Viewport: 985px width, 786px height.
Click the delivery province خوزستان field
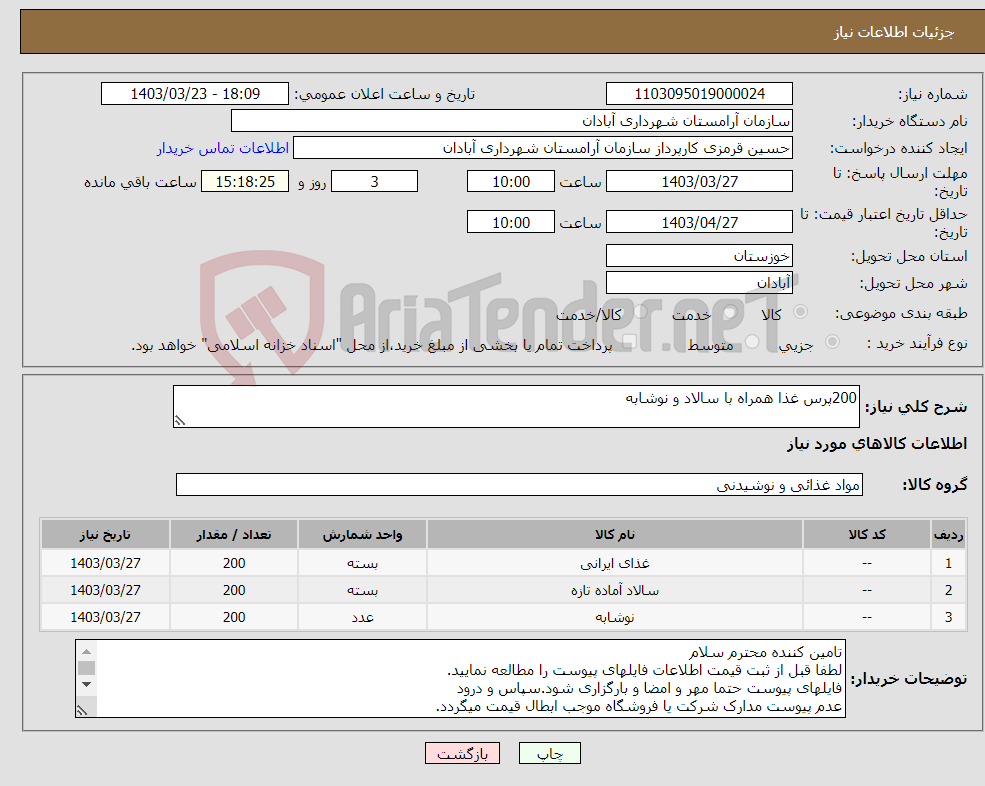pyautogui.click(x=699, y=256)
